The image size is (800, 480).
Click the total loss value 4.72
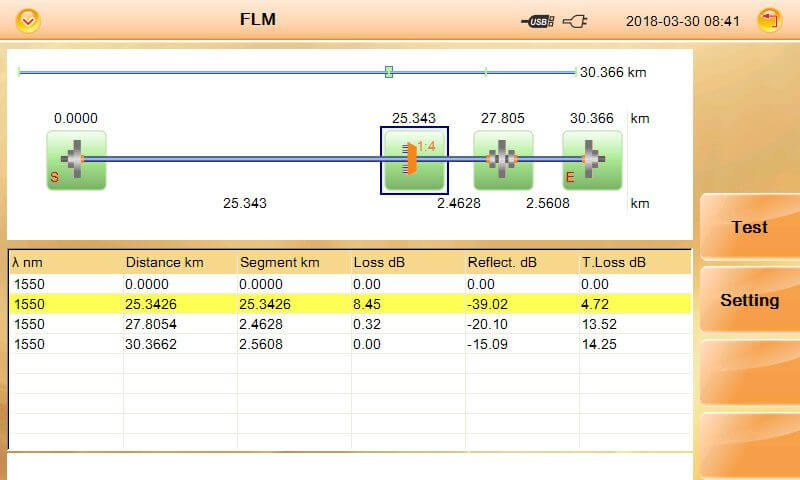click(595, 304)
